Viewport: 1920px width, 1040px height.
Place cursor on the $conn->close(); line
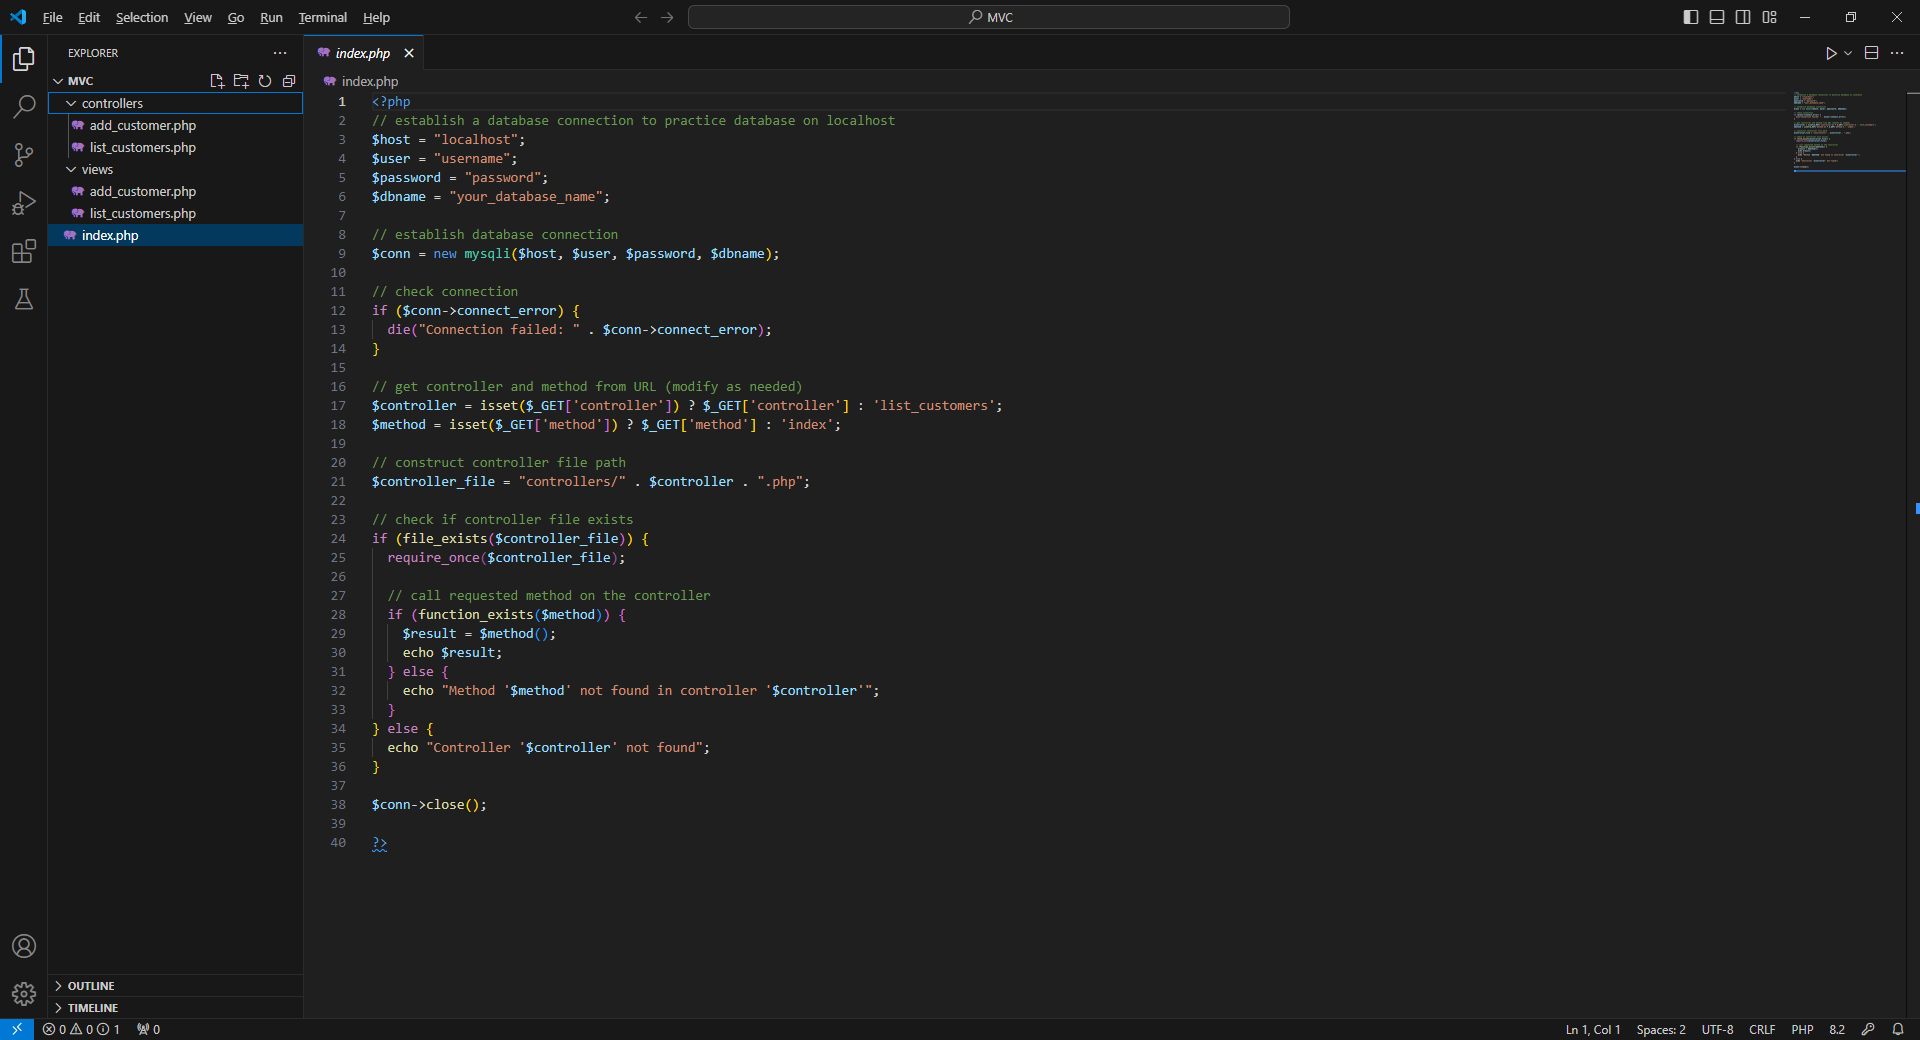pos(429,805)
